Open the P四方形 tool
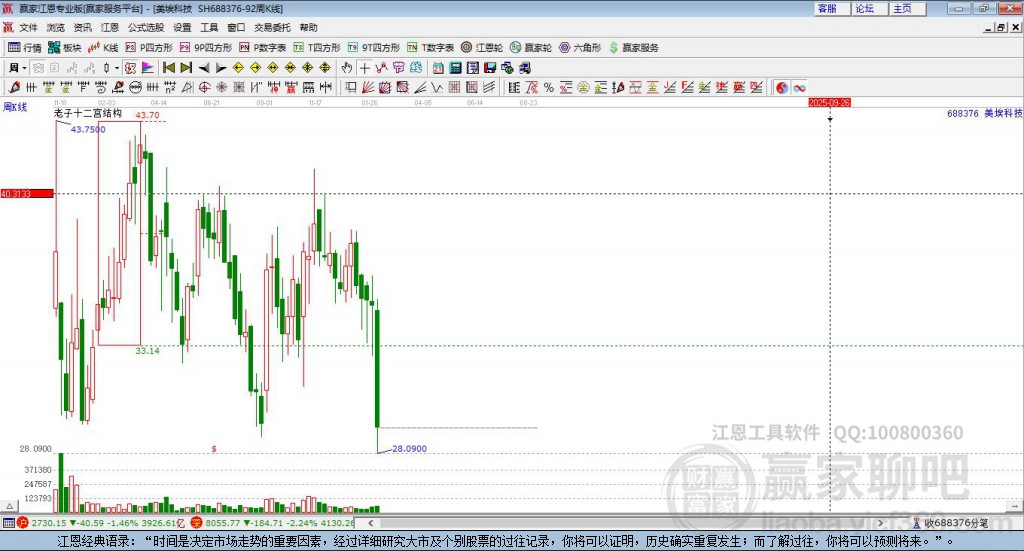Viewport: 1024px width, 551px height. click(x=150, y=48)
